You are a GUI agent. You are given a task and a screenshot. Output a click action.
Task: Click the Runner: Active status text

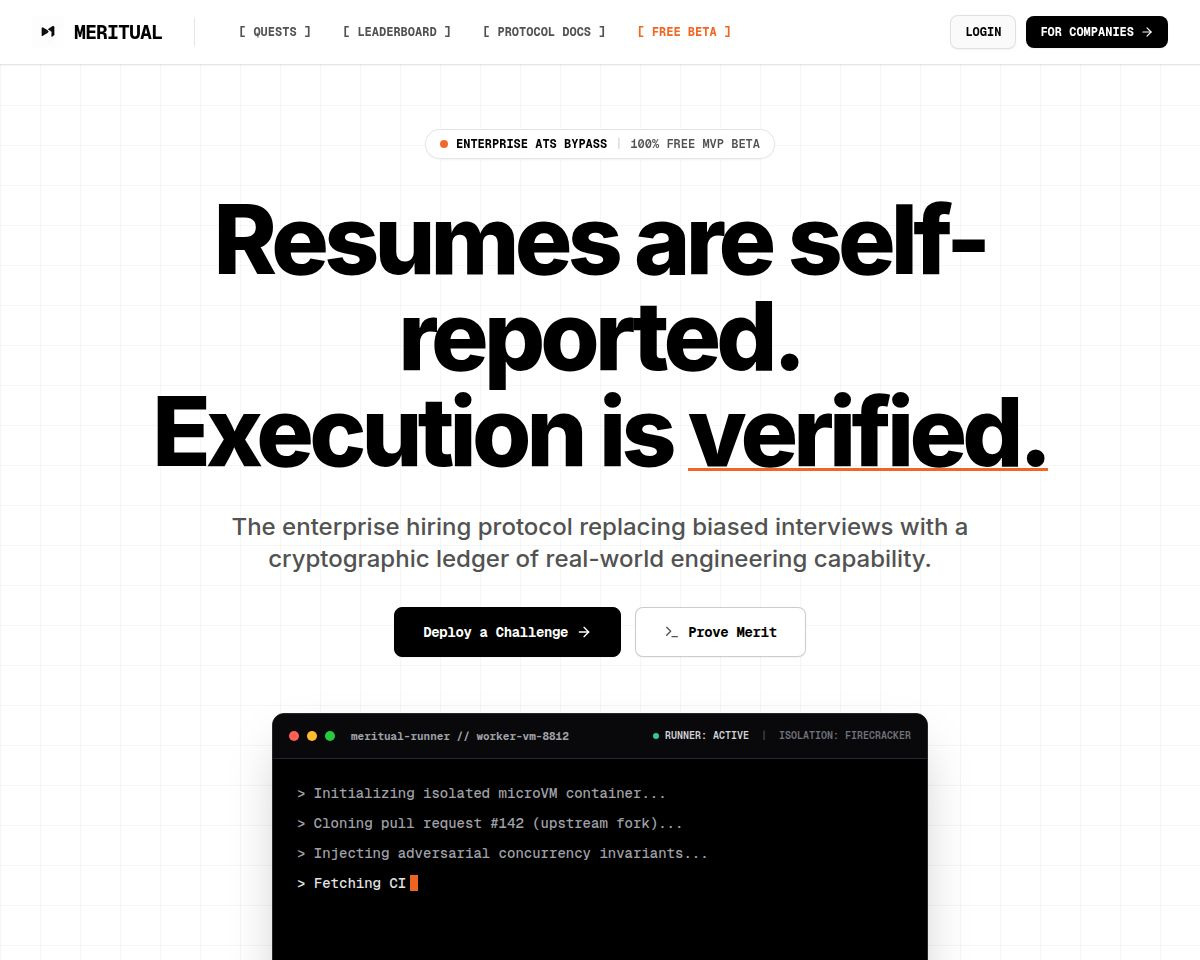pos(707,736)
